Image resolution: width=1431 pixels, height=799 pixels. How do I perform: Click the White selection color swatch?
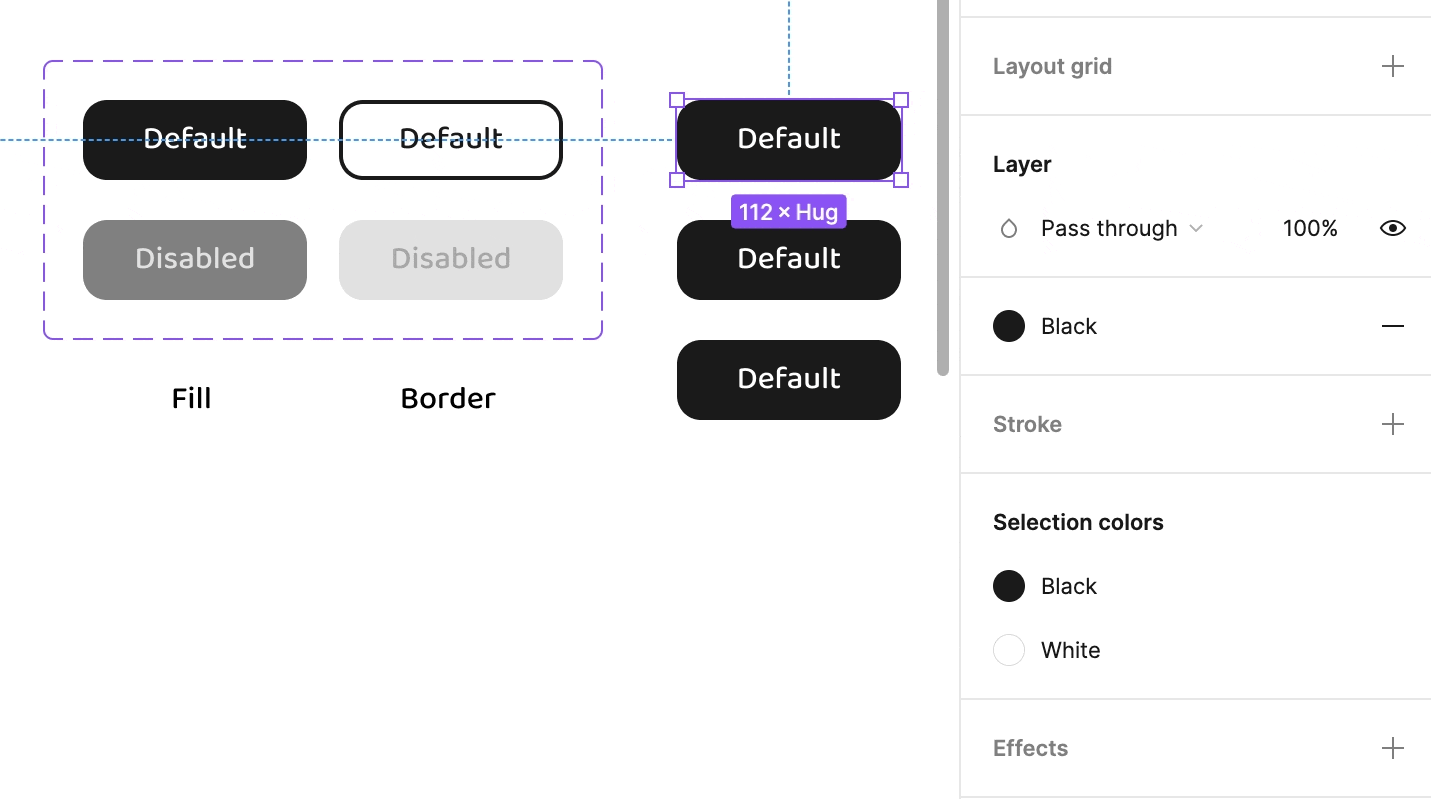pyautogui.click(x=1009, y=651)
